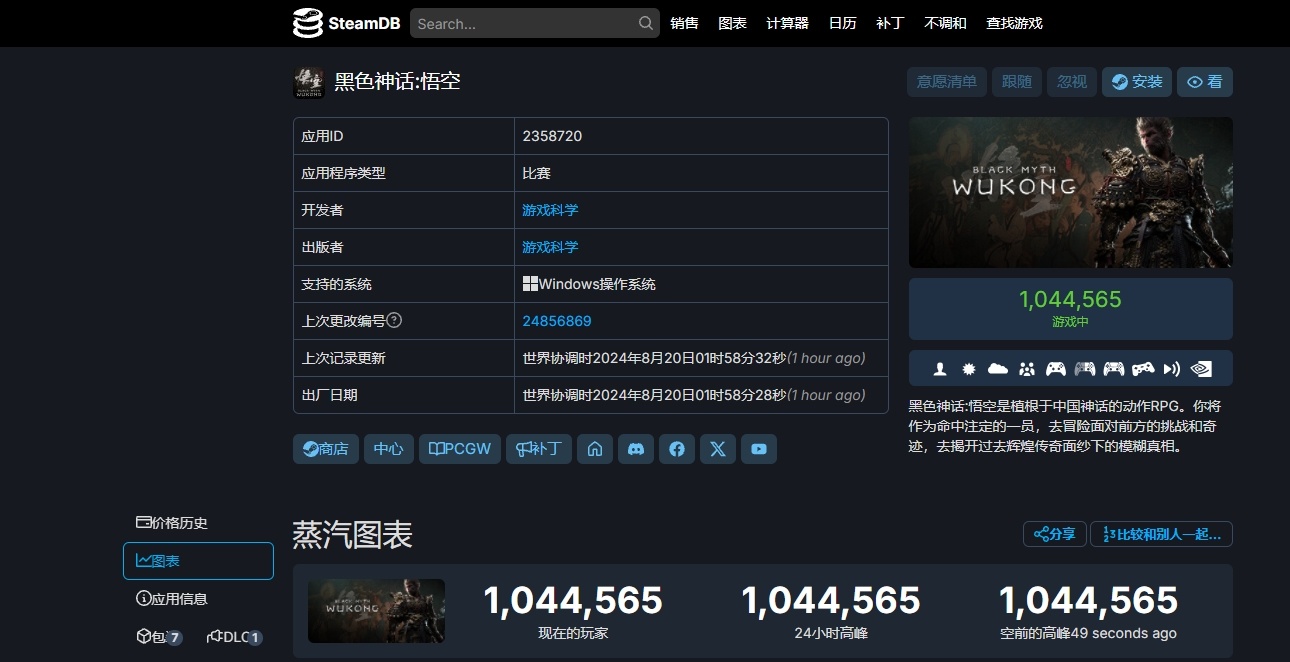The width and height of the screenshot is (1290, 662).
Task: Click the Windows logo icon in supported systems
Action: coord(530,284)
